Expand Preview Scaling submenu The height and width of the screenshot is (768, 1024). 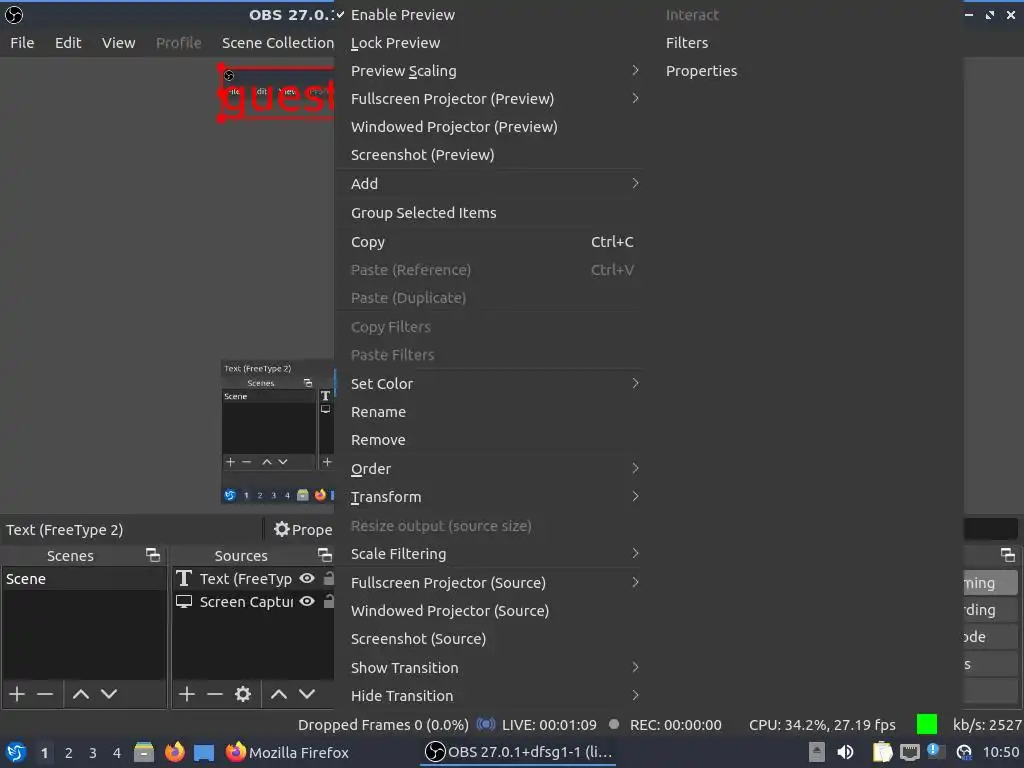[x=488, y=71]
